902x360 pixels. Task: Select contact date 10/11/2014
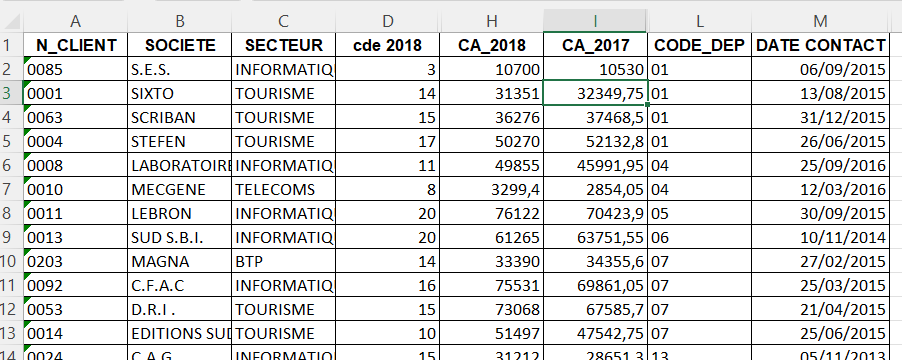[x=820, y=238]
